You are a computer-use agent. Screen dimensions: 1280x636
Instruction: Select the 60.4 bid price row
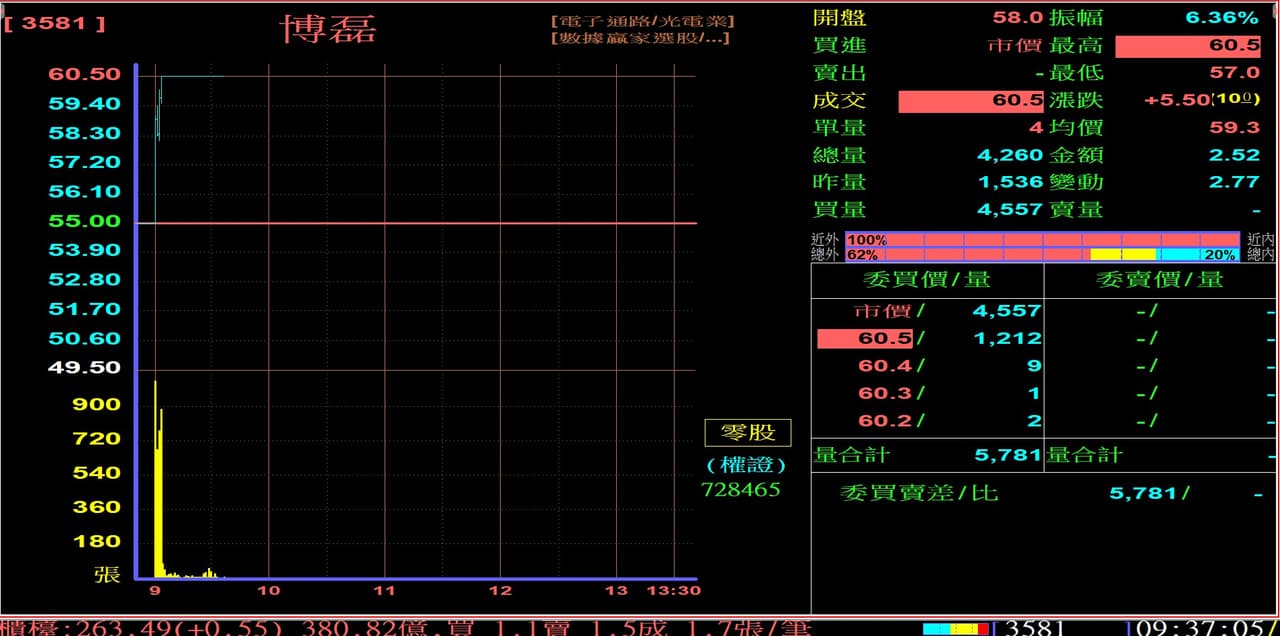click(927, 366)
